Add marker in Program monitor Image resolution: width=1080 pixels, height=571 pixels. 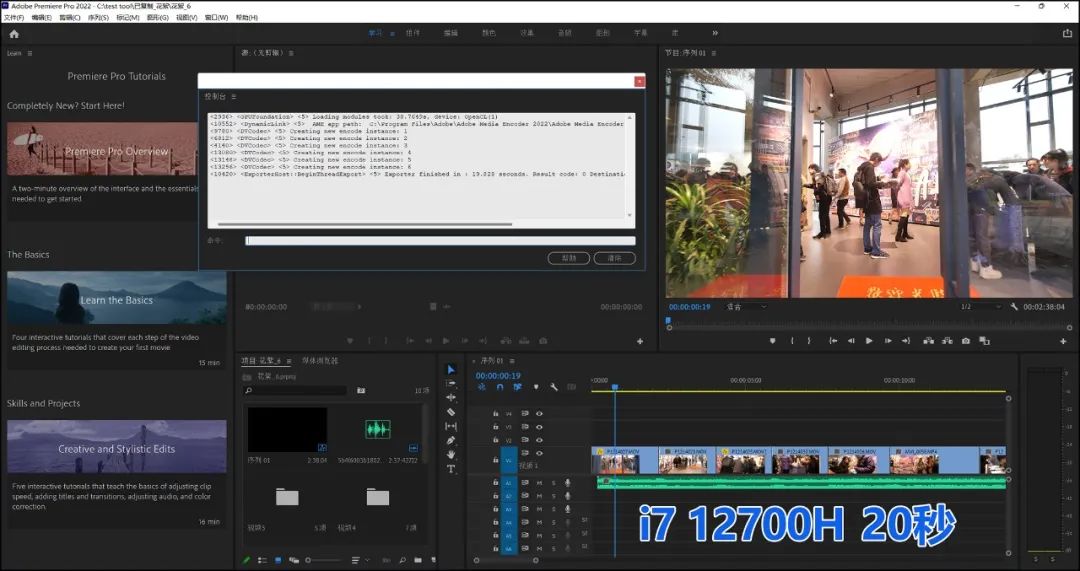773,341
